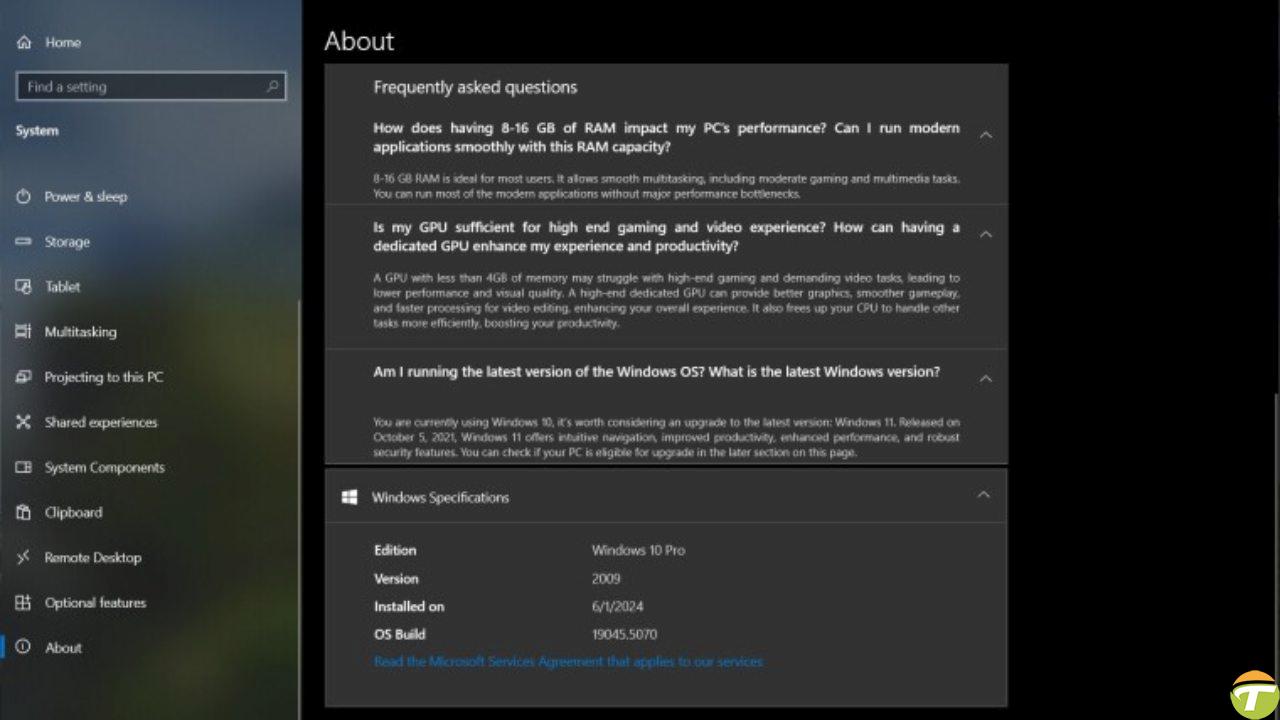Click the Optional features icon
The image size is (1280, 720).
pyautogui.click(x=24, y=603)
